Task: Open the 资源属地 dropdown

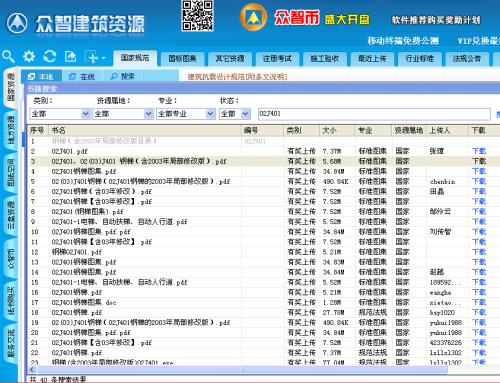Action: pyautogui.click(x=123, y=114)
